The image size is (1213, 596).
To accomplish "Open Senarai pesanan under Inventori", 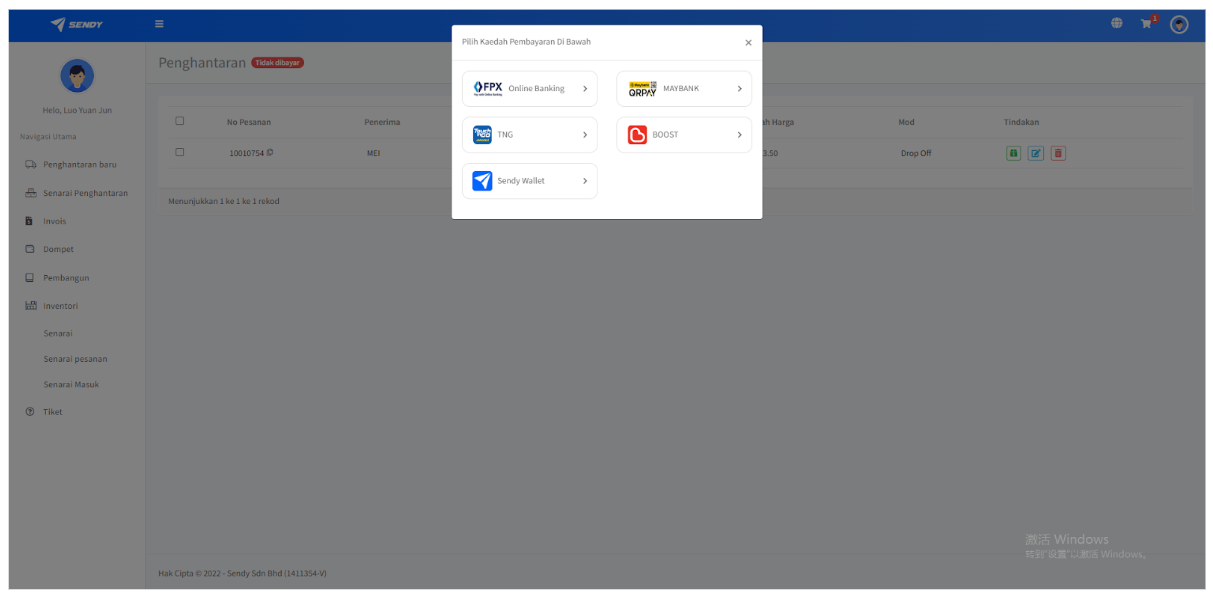I will [x=75, y=359].
